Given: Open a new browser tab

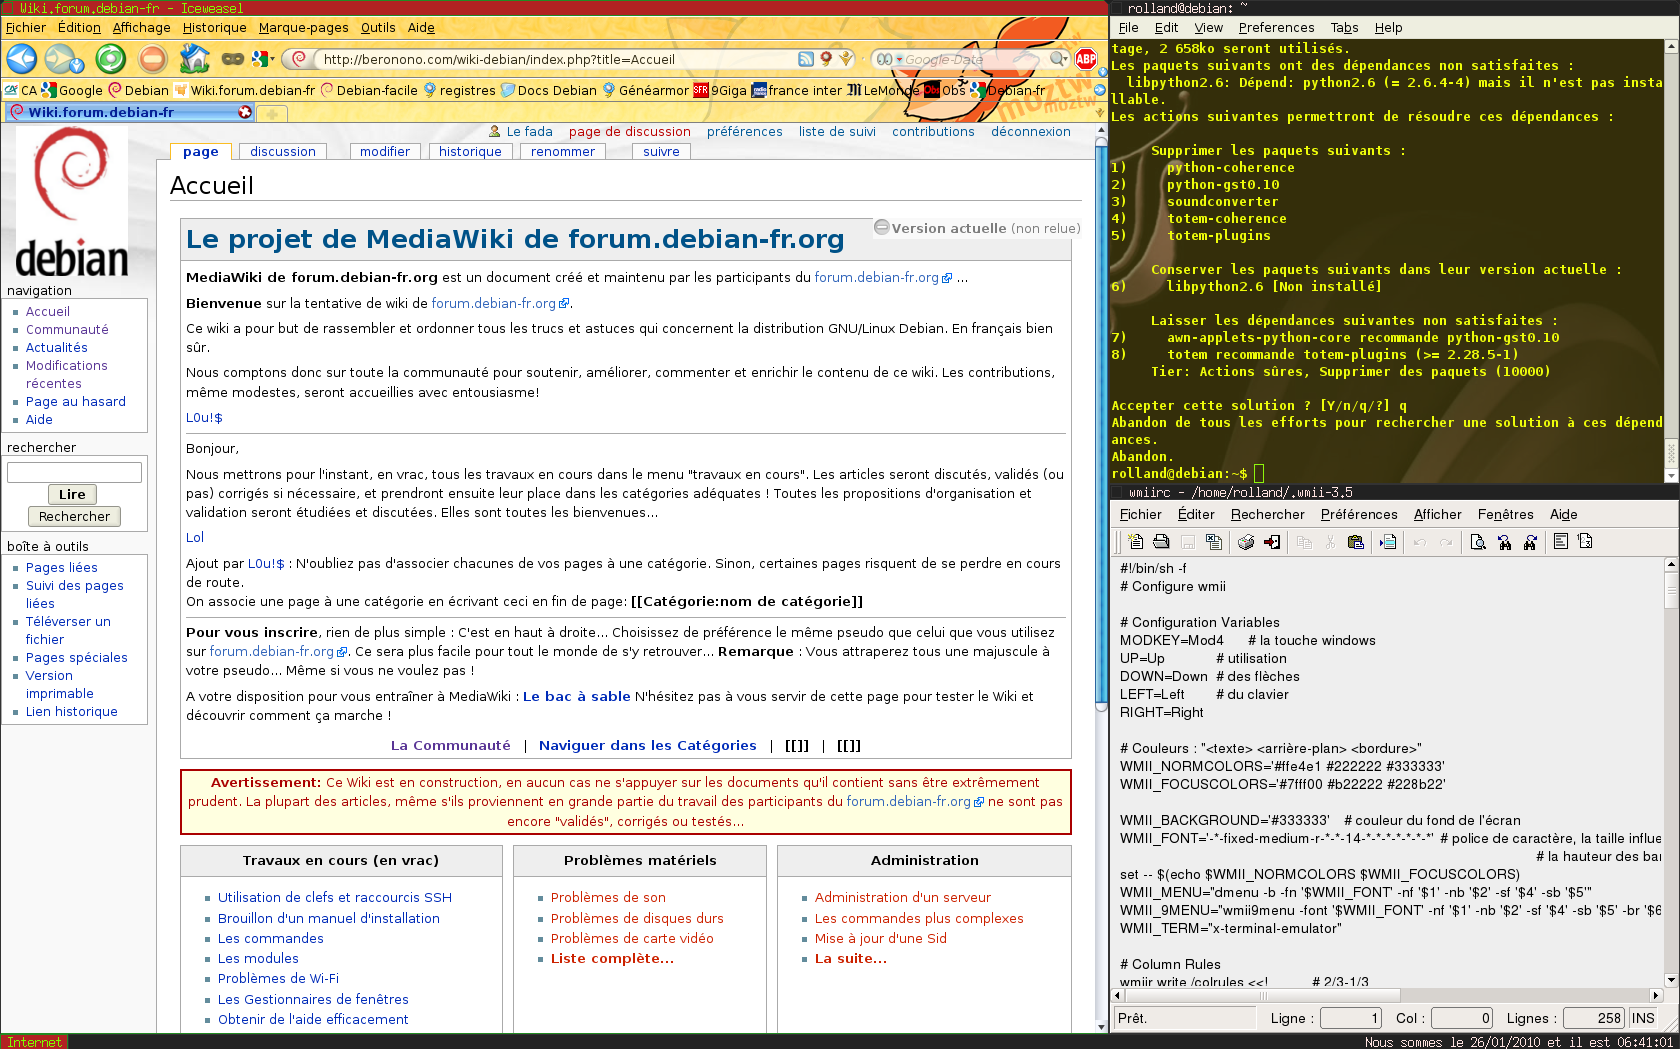Looking at the screenshot, I should pos(271,113).
